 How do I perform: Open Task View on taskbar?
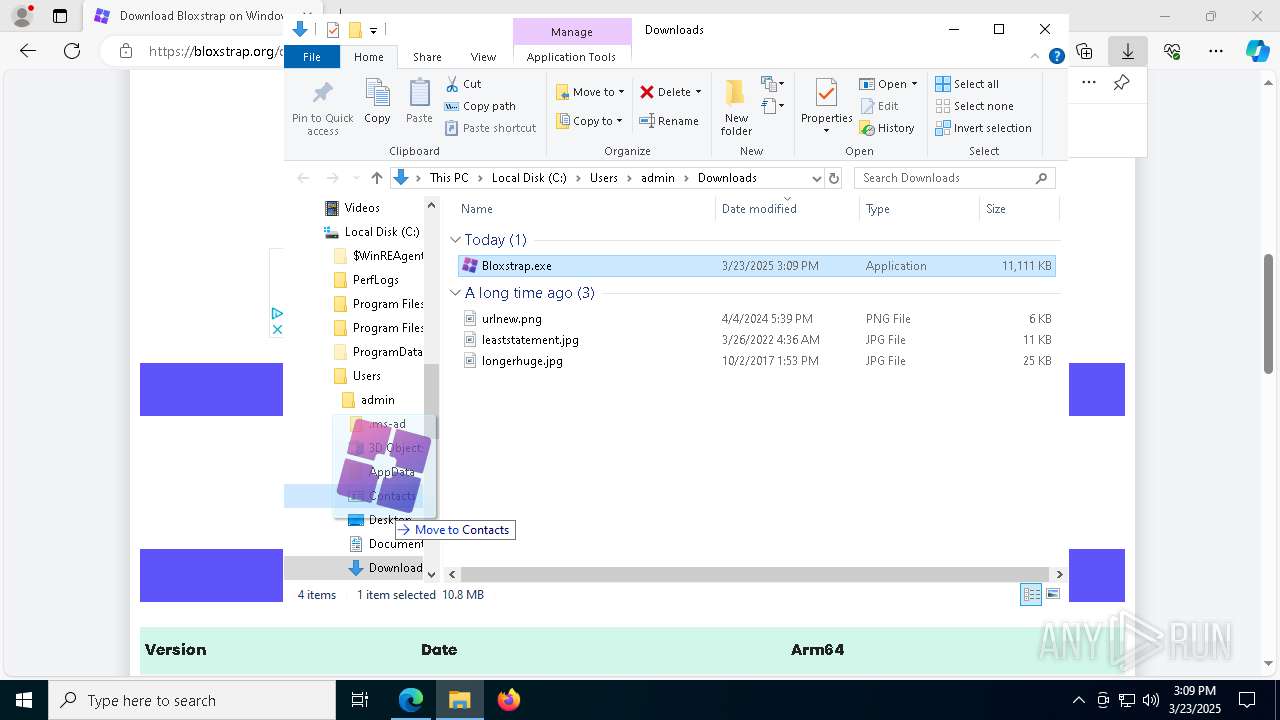[x=360, y=700]
